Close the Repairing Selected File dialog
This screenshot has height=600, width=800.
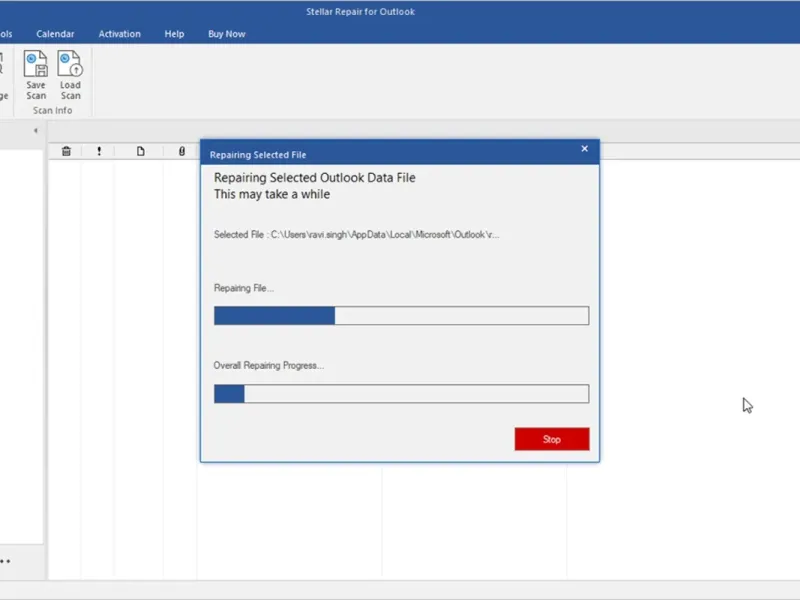pyautogui.click(x=585, y=148)
